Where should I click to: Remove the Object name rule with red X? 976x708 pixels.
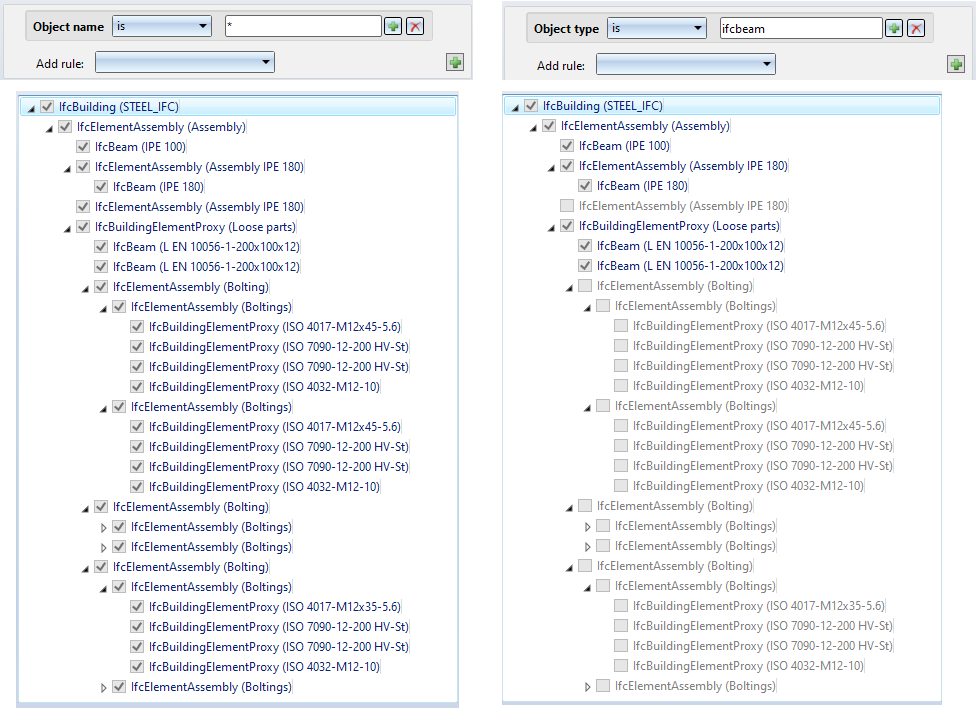click(x=415, y=27)
